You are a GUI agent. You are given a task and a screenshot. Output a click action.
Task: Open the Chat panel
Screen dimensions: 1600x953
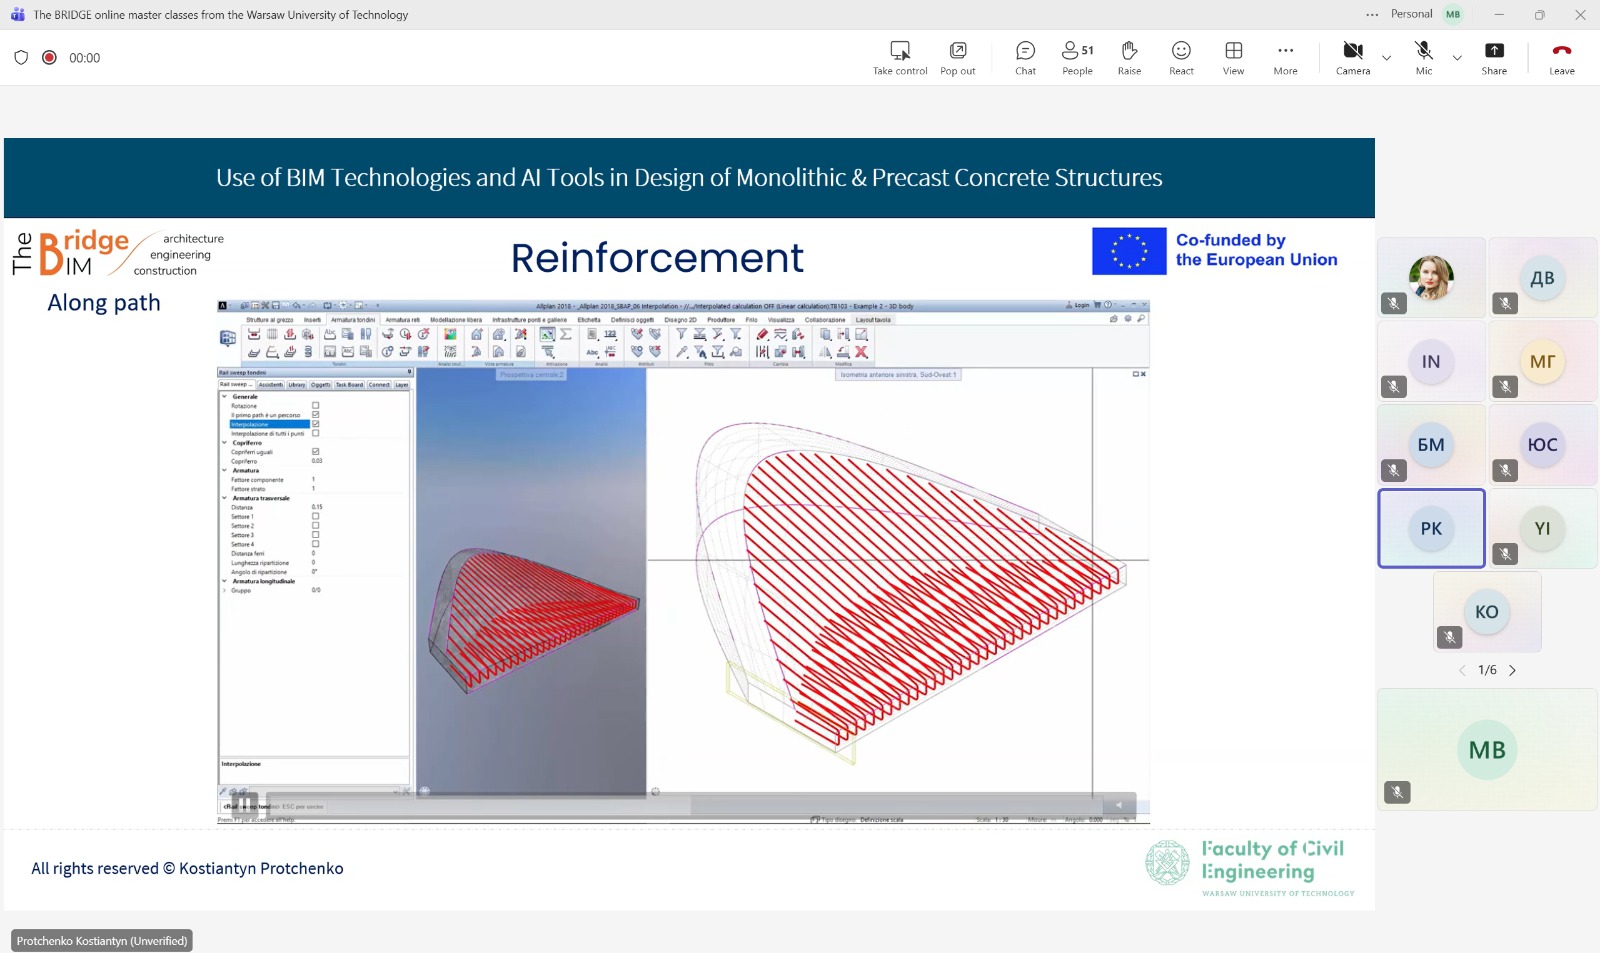(x=1025, y=58)
